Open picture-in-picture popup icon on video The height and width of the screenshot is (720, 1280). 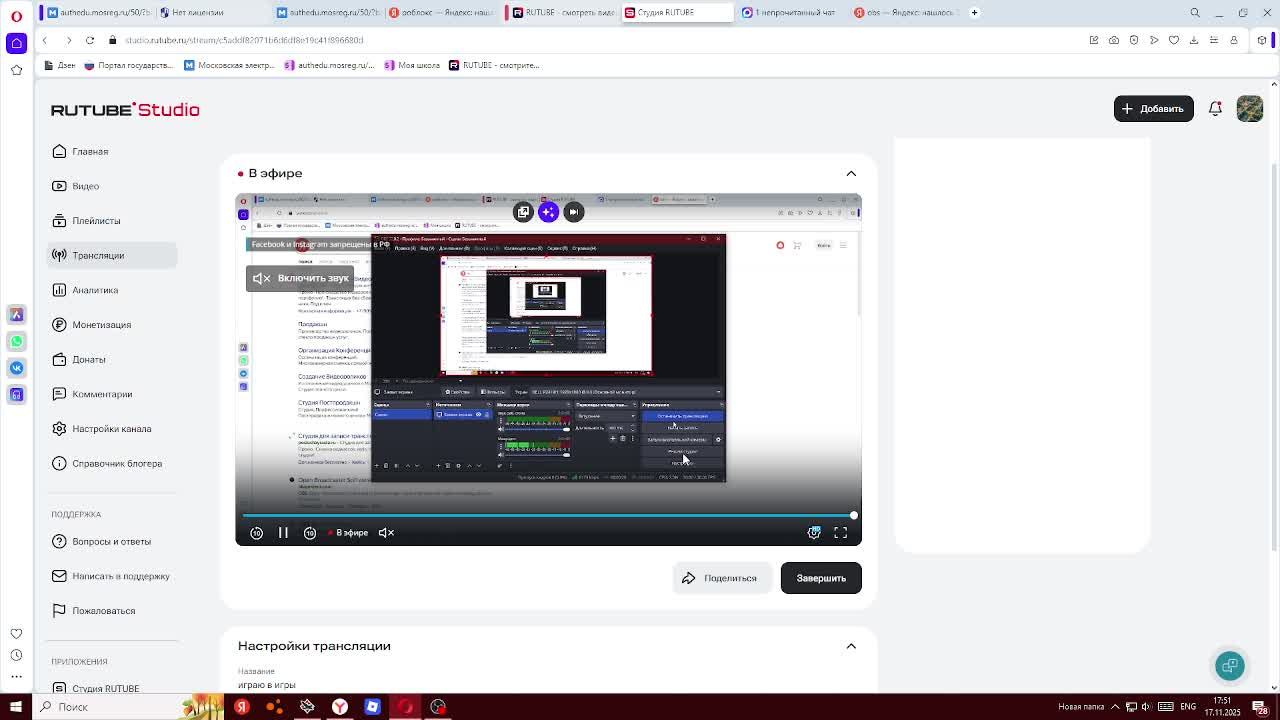click(x=523, y=212)
